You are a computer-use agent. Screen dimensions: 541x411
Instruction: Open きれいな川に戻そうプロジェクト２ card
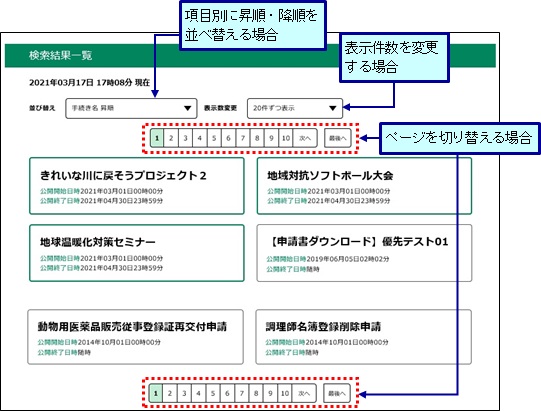[137, 186]
